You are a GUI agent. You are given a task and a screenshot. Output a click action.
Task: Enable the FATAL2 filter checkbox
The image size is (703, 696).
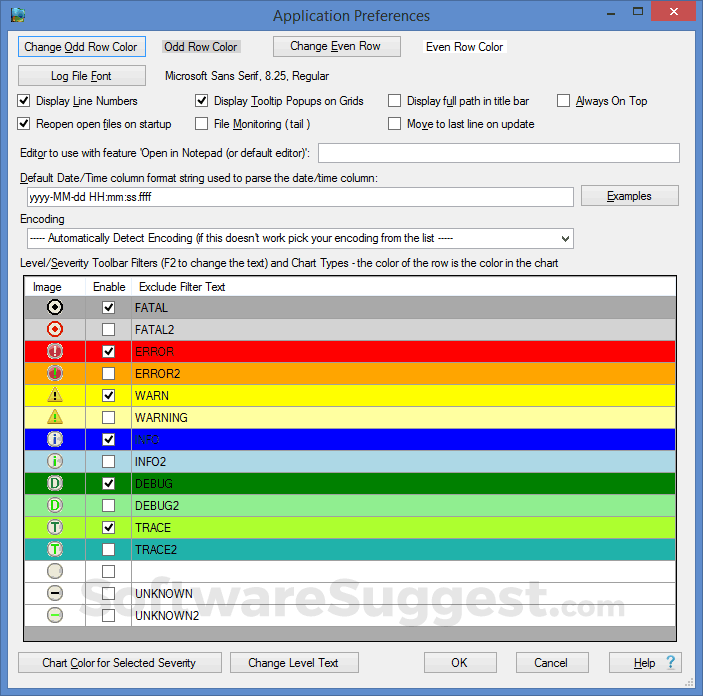point(108,330)
